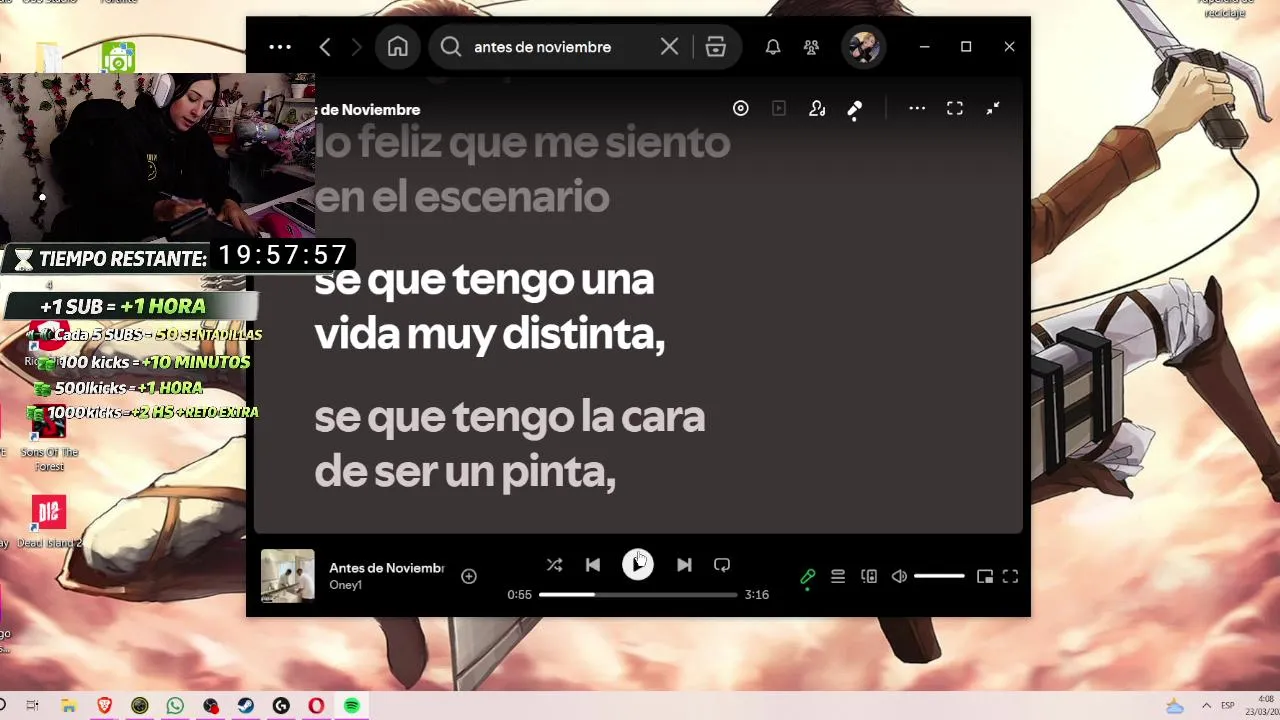Open the Friend Activity people icon
This screenshot has height=720, width=1280.
pos(811,47)
